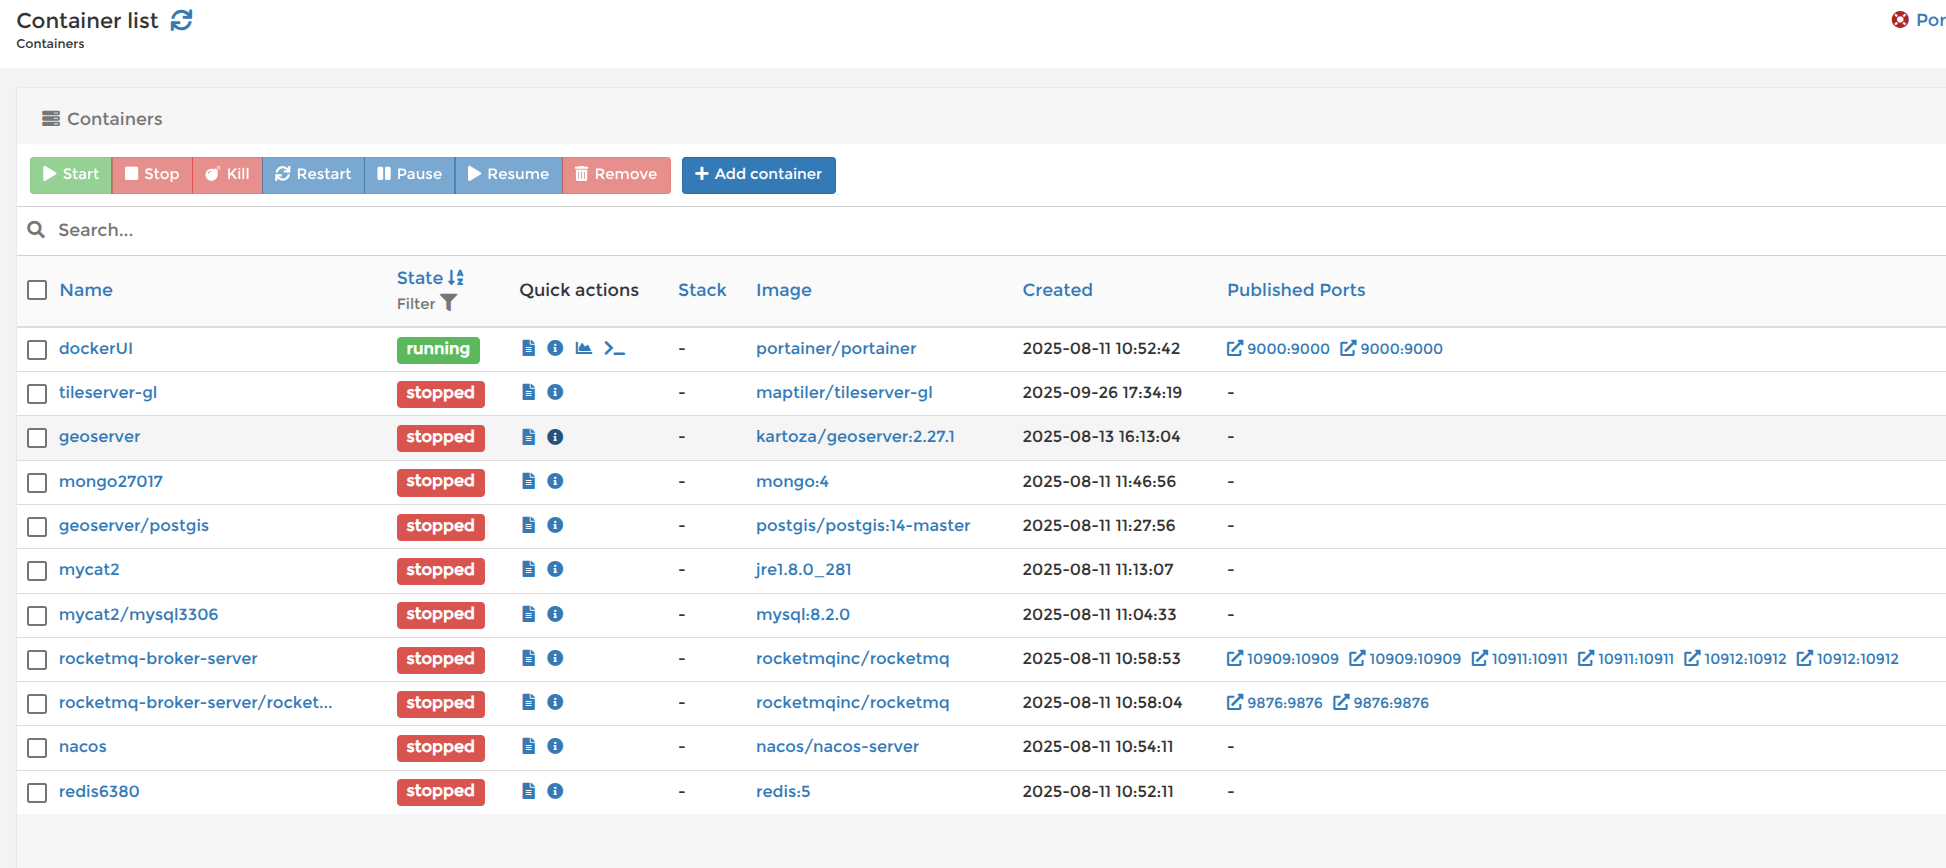
Task: Open inspect info icon for geoserver row
Action: click(x=555, y=437)
